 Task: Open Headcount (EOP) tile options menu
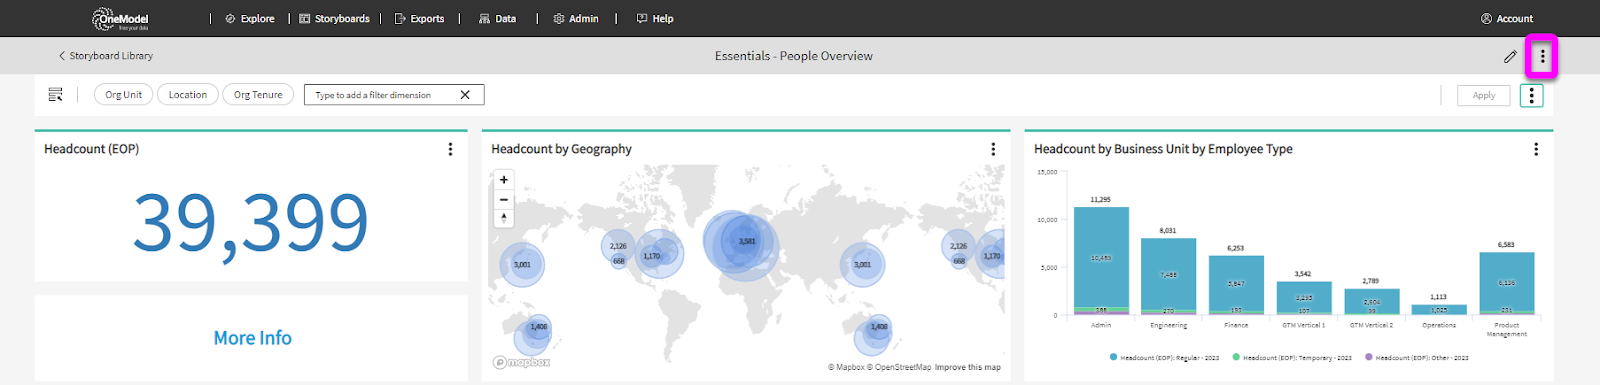click(450, 149)
